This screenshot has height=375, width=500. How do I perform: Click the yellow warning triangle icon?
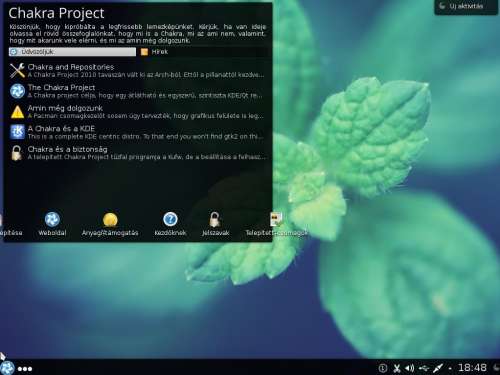pyautogui.click(x=17, y=112)
